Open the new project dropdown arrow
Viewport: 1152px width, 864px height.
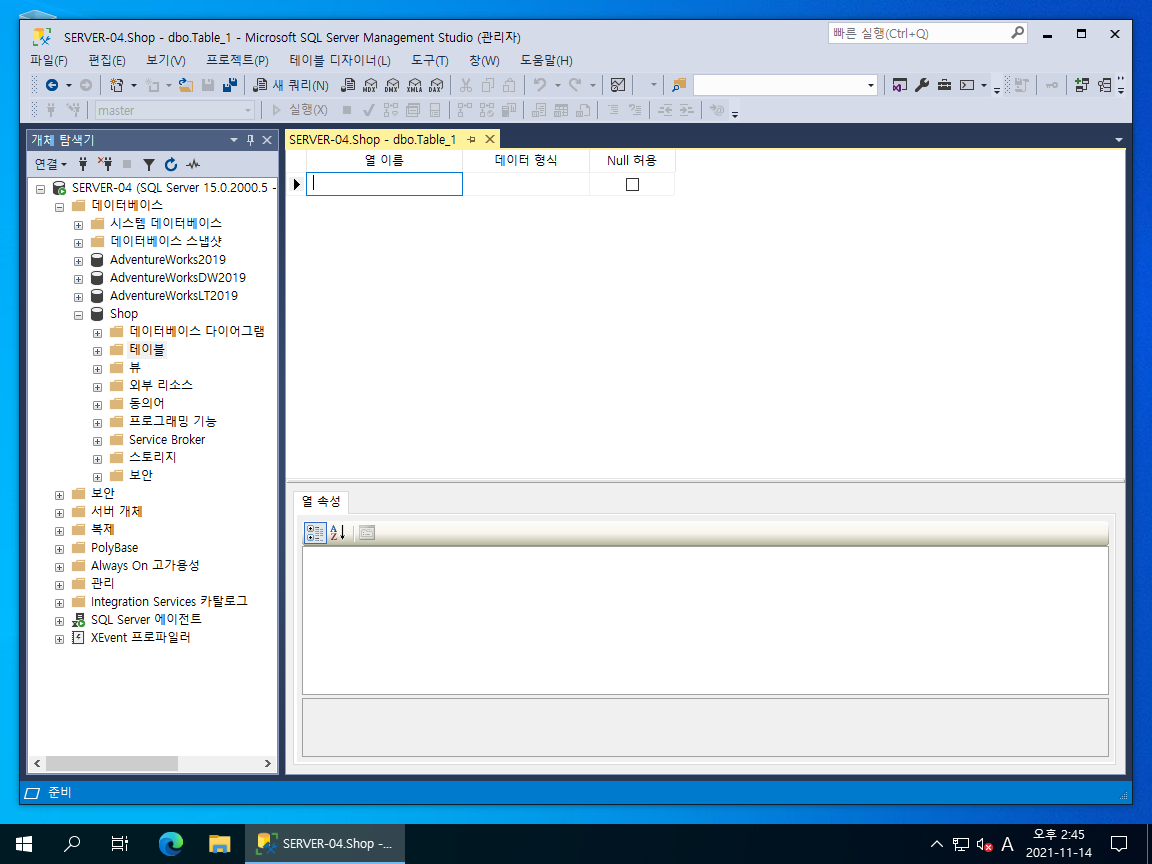point(134,85)
